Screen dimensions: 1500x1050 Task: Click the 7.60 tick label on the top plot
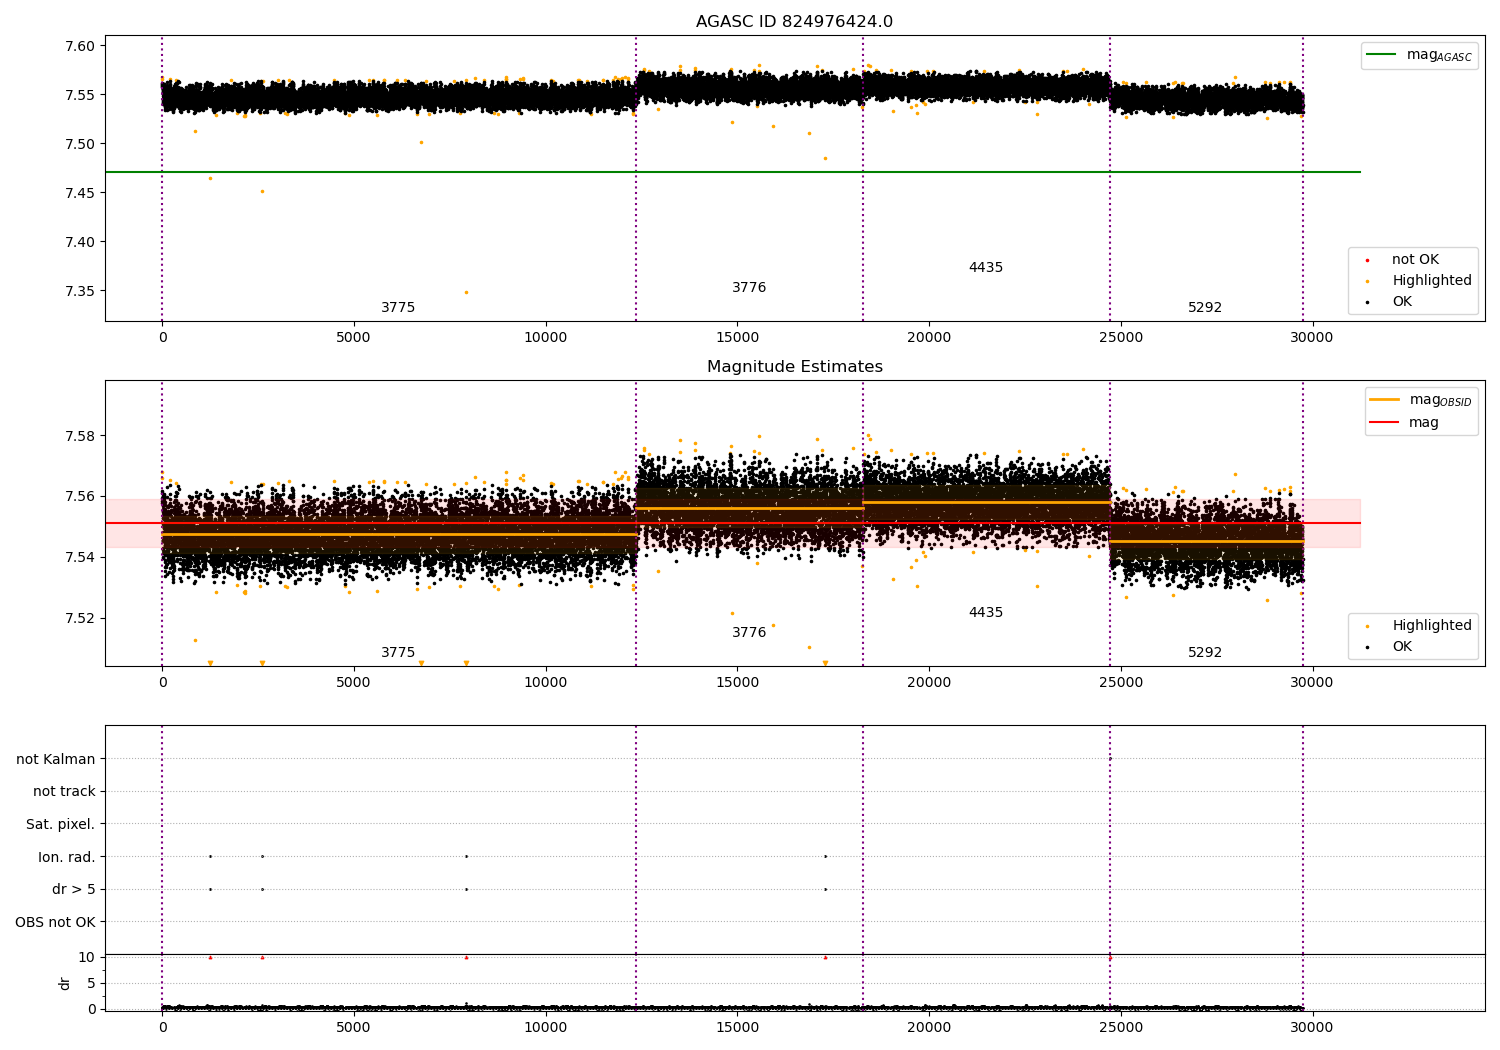tap(81, 46)
